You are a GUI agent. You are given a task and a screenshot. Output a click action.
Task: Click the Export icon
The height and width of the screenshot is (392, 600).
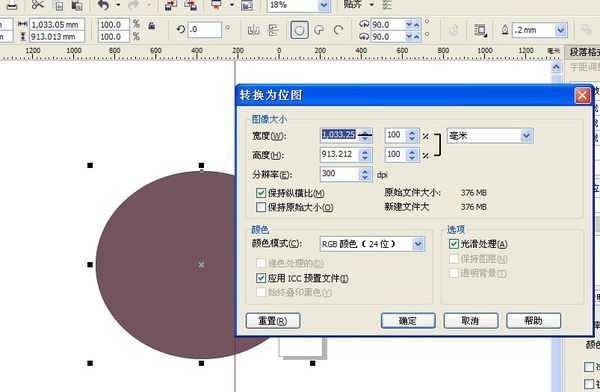190,5
